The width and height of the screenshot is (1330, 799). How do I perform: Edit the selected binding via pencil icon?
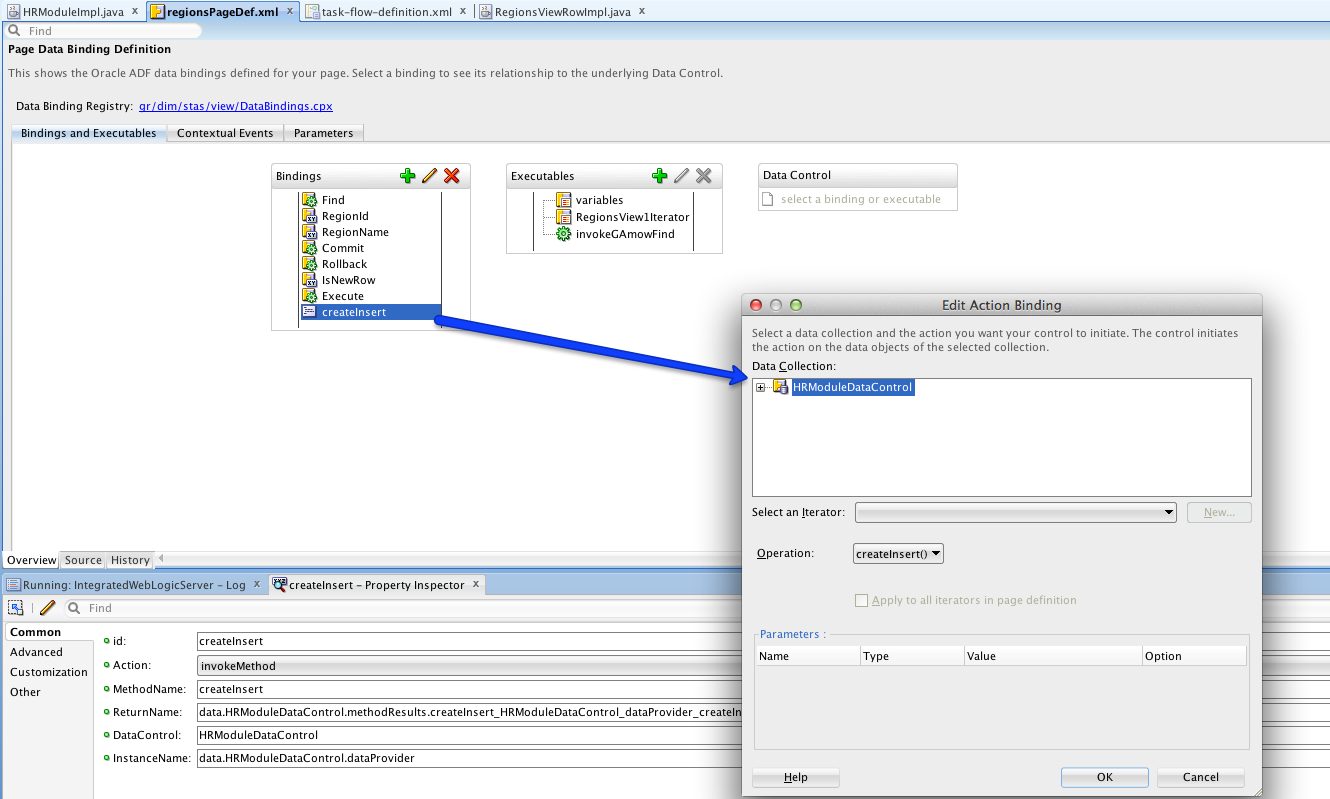(429, 175)
